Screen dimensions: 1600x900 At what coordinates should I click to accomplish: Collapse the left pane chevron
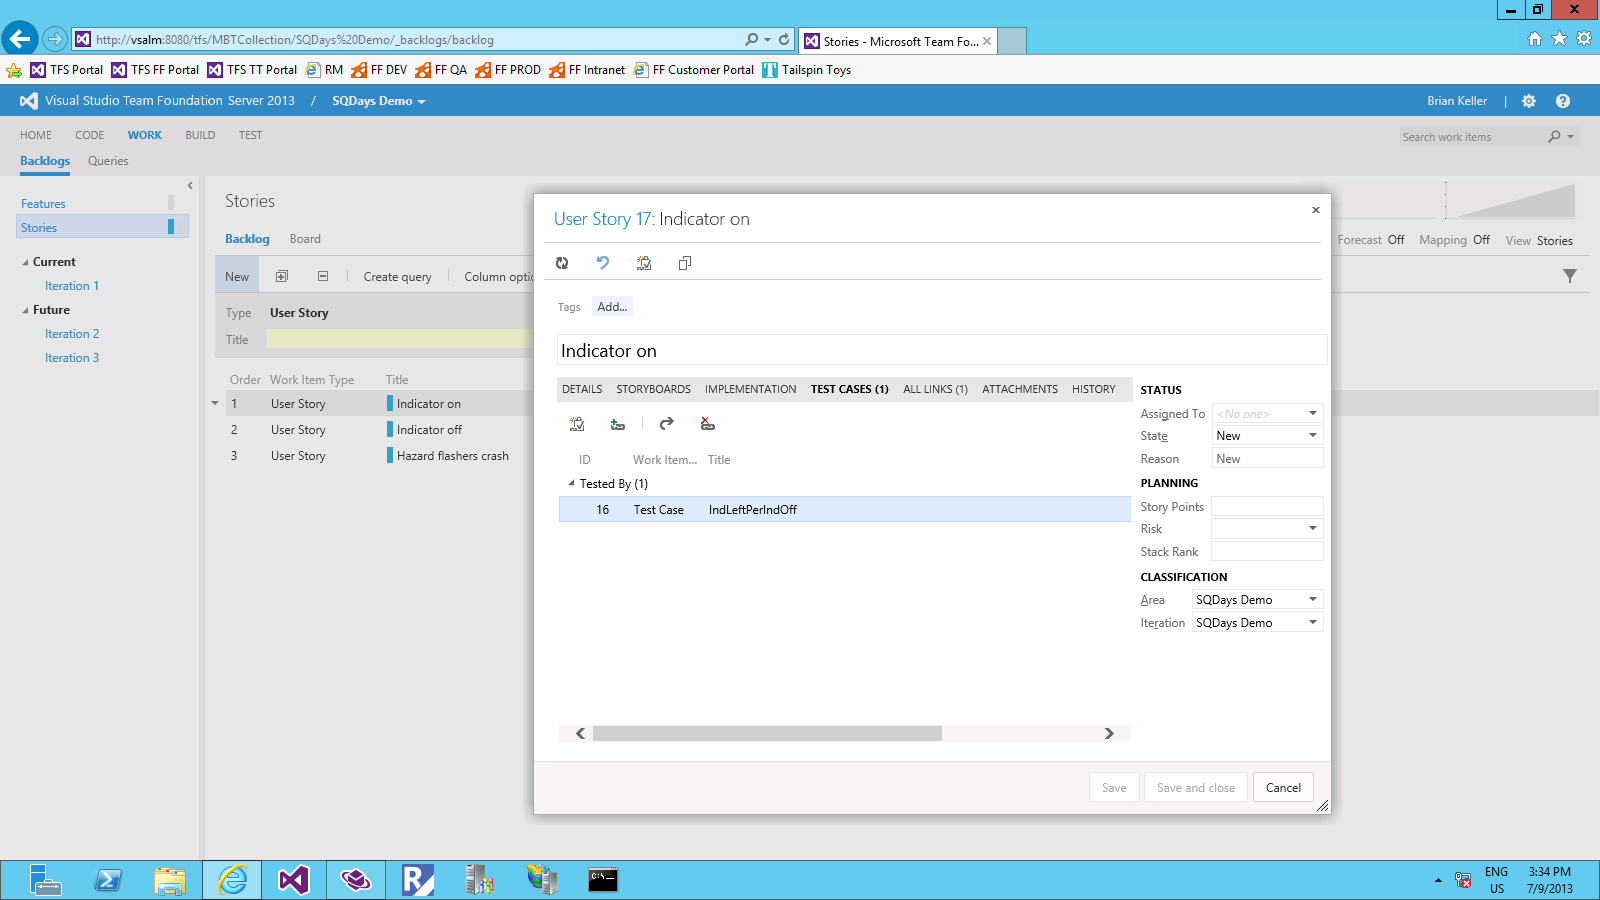190,186
